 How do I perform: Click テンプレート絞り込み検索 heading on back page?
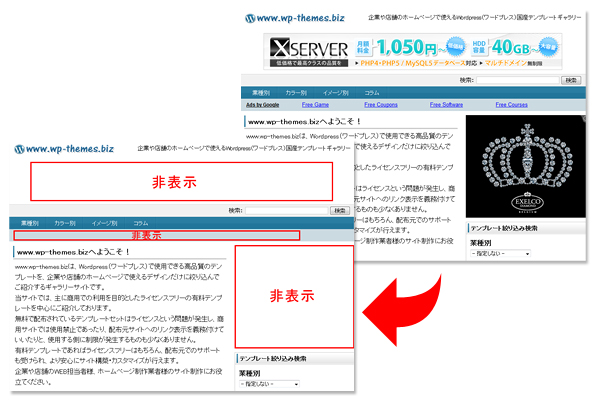click(x=504, y=229)
